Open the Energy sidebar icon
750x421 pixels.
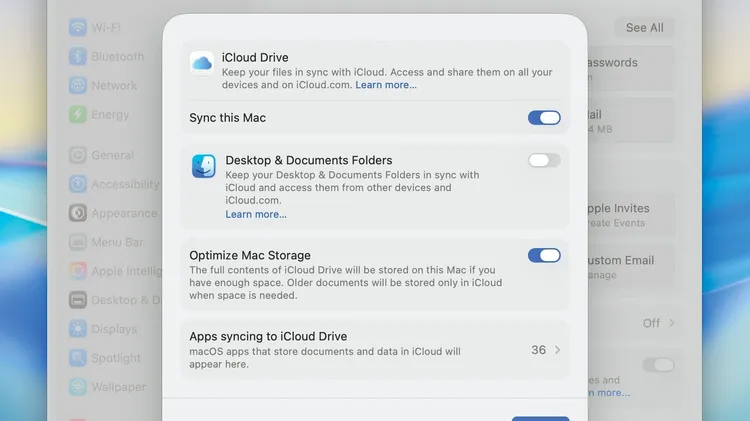tap(78, 115)
